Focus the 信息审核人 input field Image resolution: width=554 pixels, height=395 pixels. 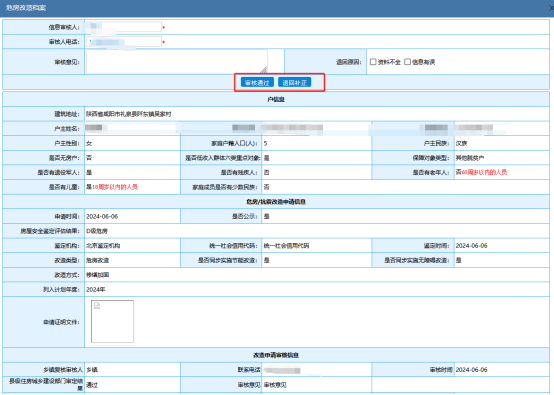[124, 27]
